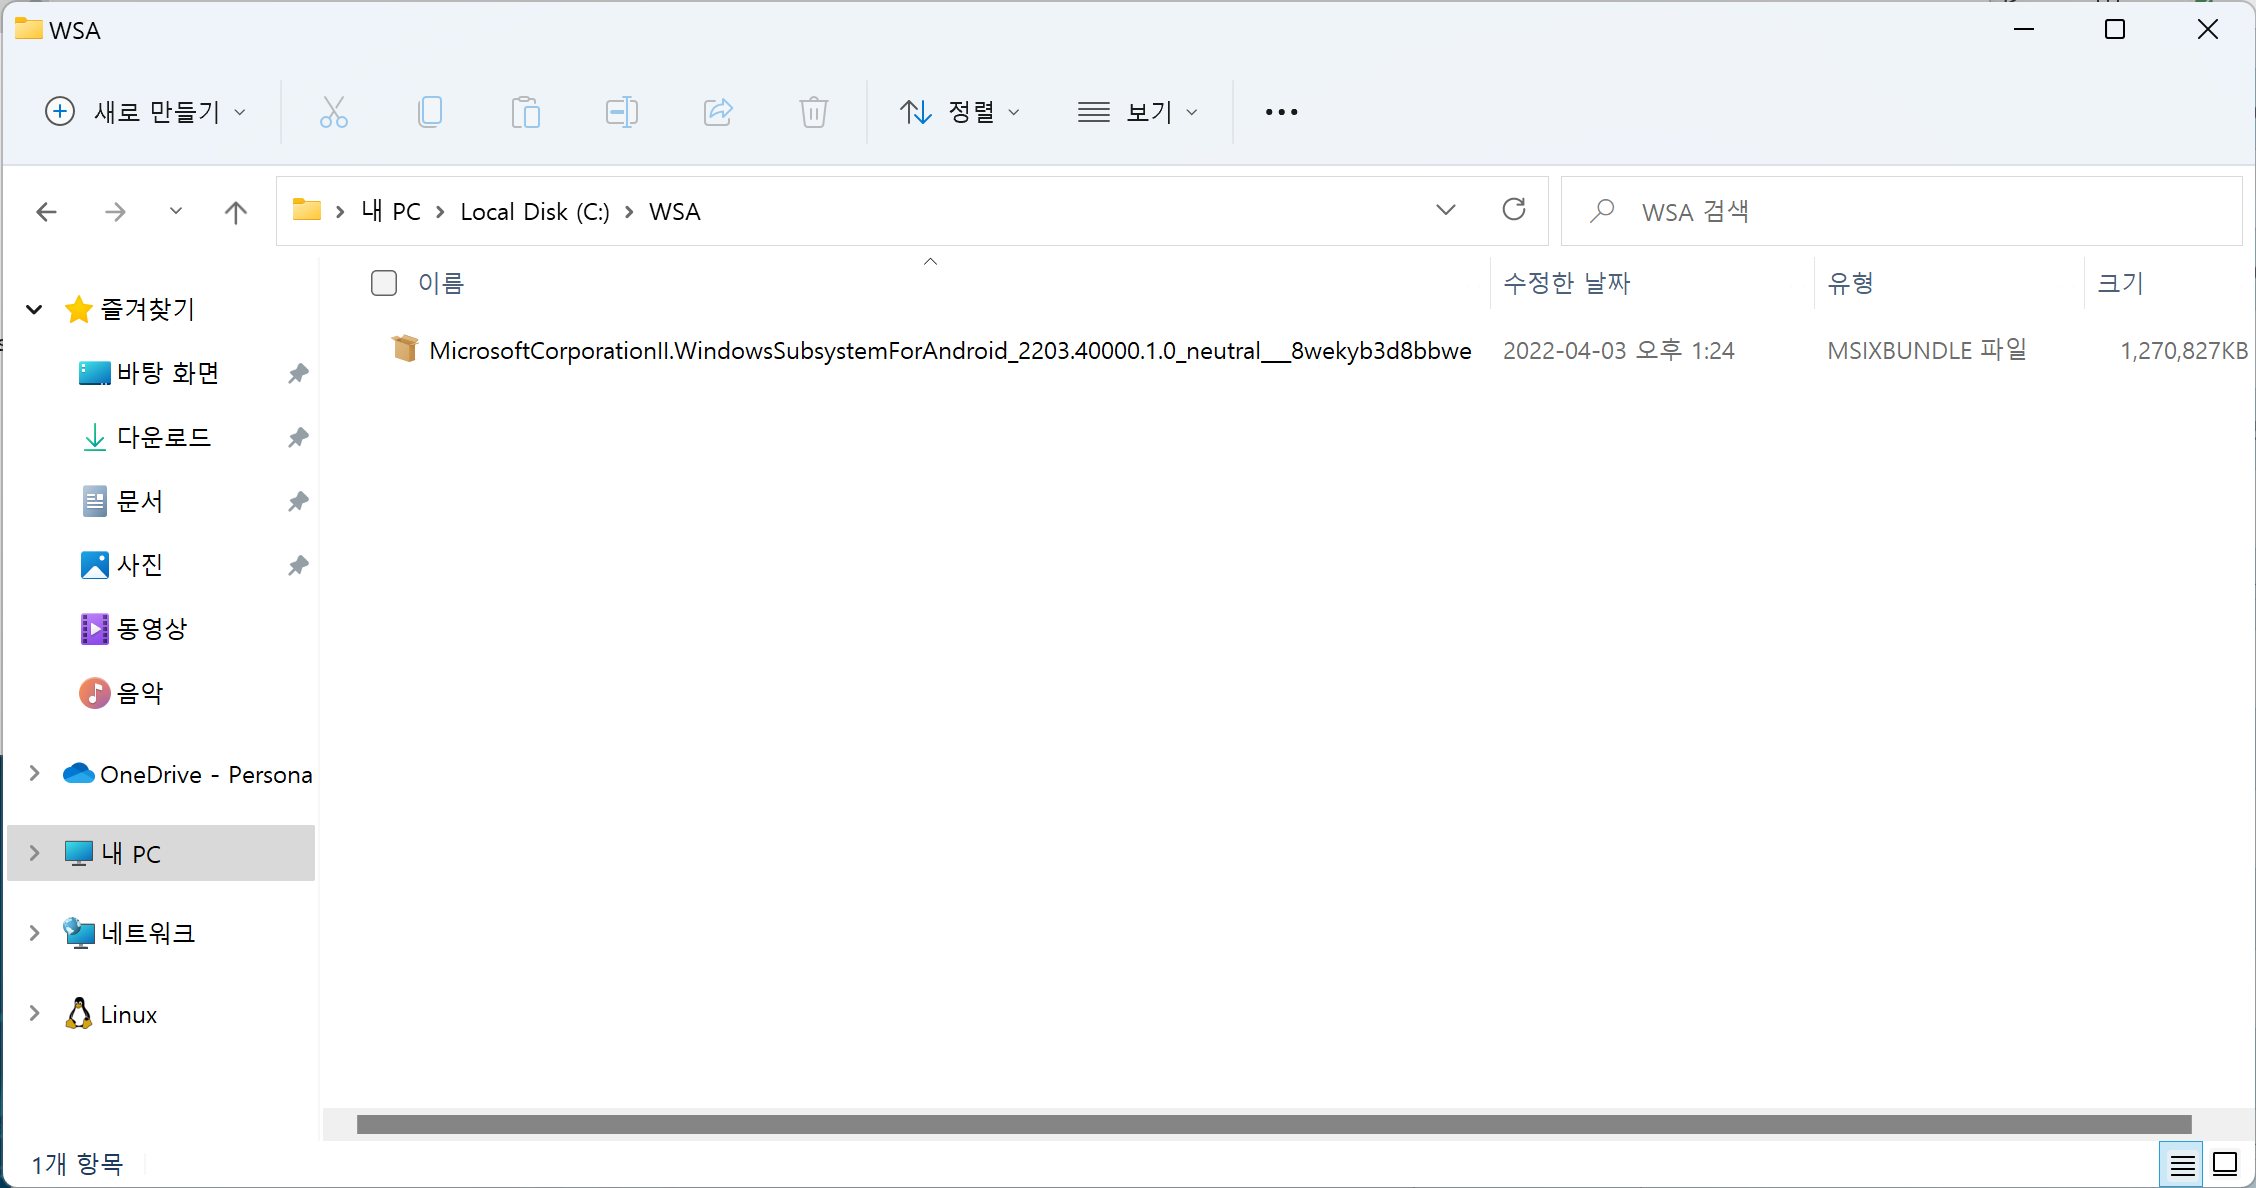Open the 보기 view dropdown
Image resolution: width=2256 pixels, height=1188 pixels.
[x=1138, y=112]
